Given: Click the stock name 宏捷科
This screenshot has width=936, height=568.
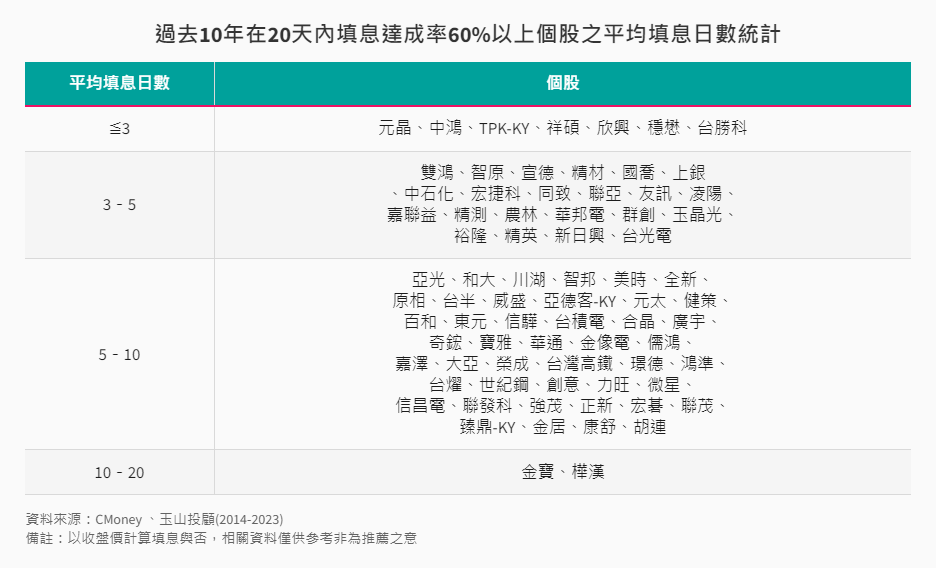Looking at the screenshot, I should click(x=495, y=193).
